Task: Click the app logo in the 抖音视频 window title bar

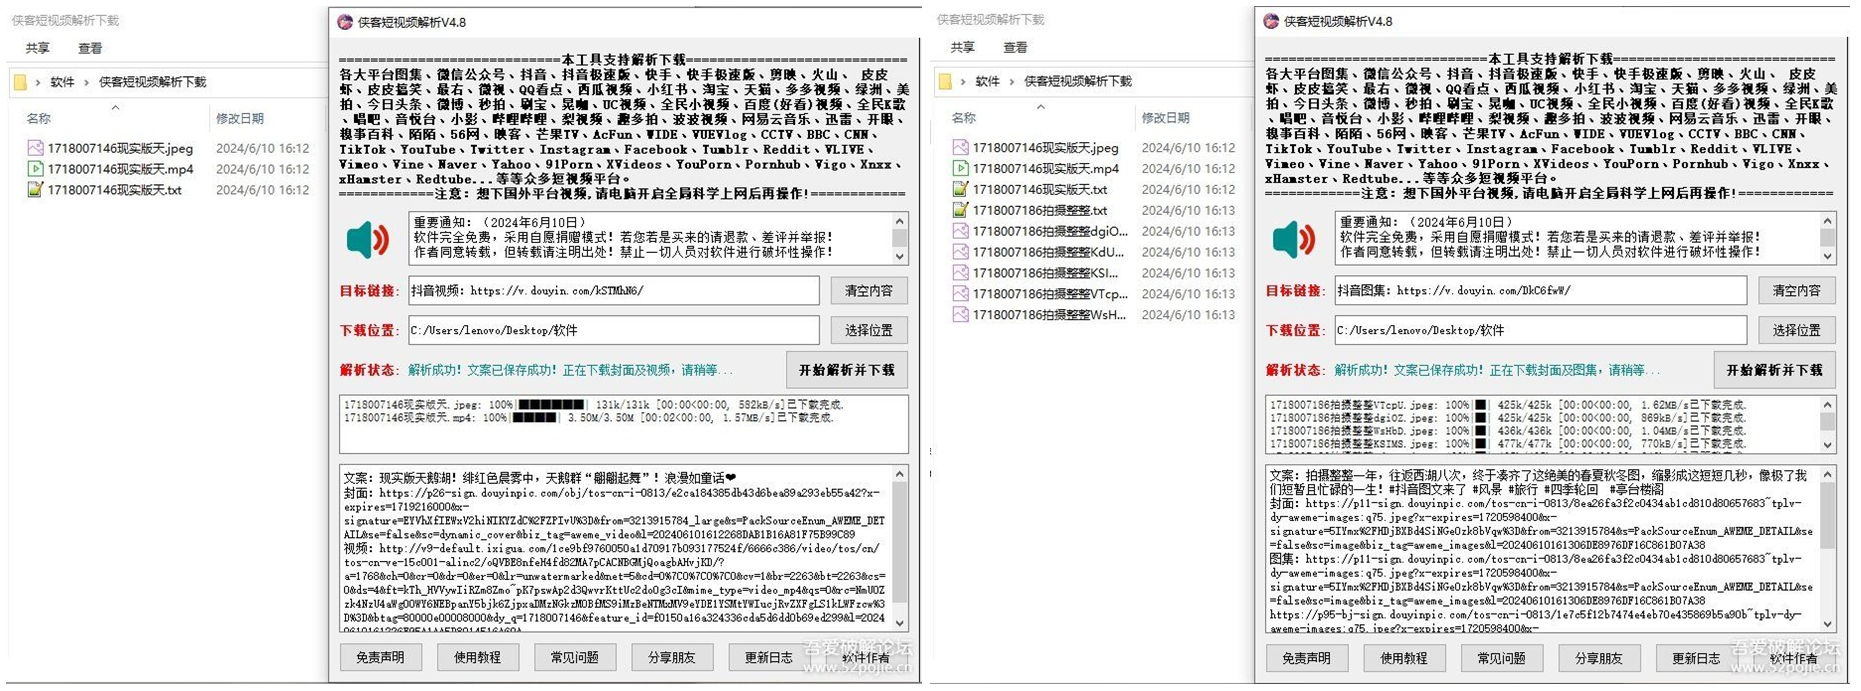Action: click(345, 21)
